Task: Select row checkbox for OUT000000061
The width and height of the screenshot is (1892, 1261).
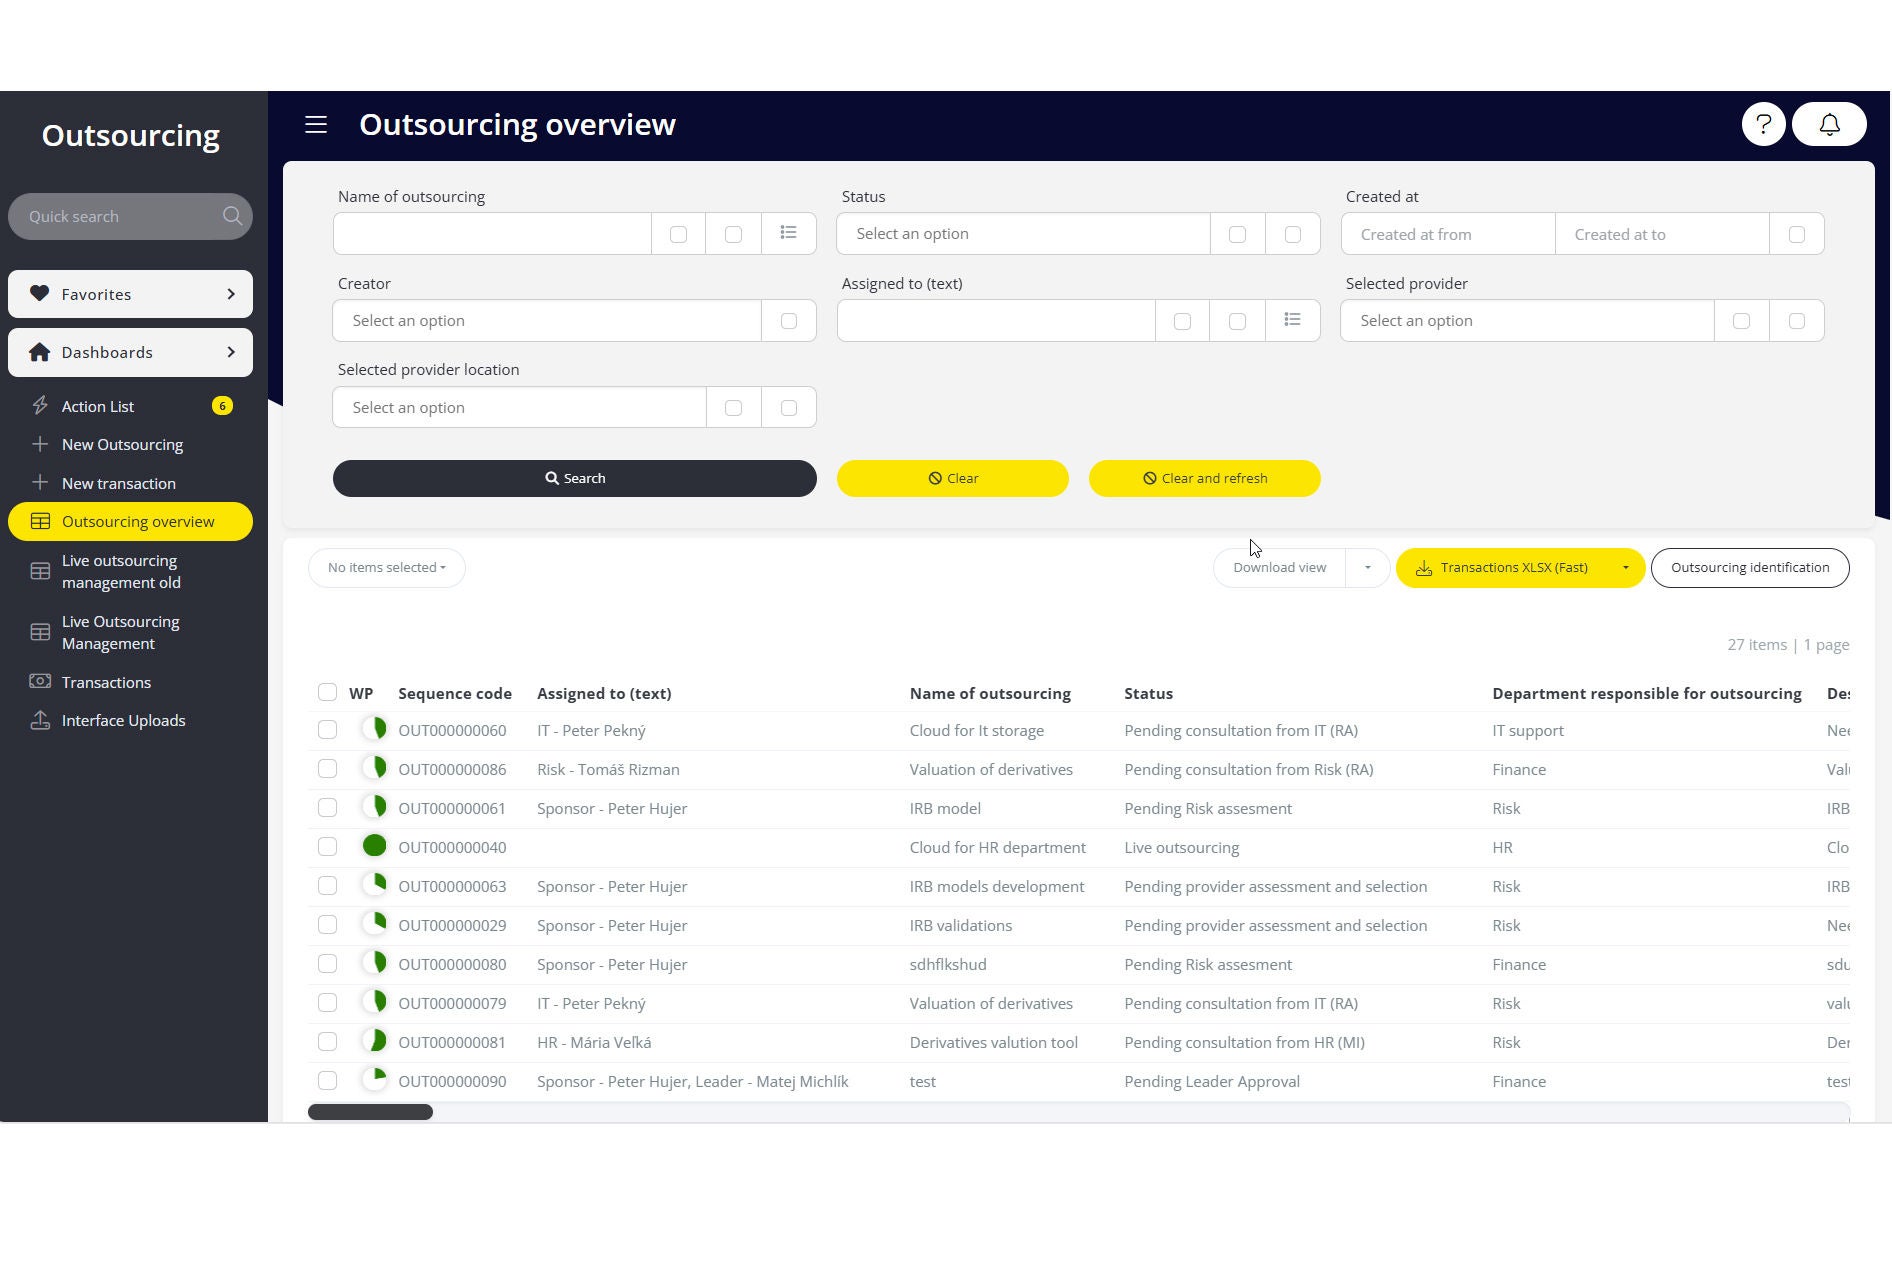Action: [327, 807]
